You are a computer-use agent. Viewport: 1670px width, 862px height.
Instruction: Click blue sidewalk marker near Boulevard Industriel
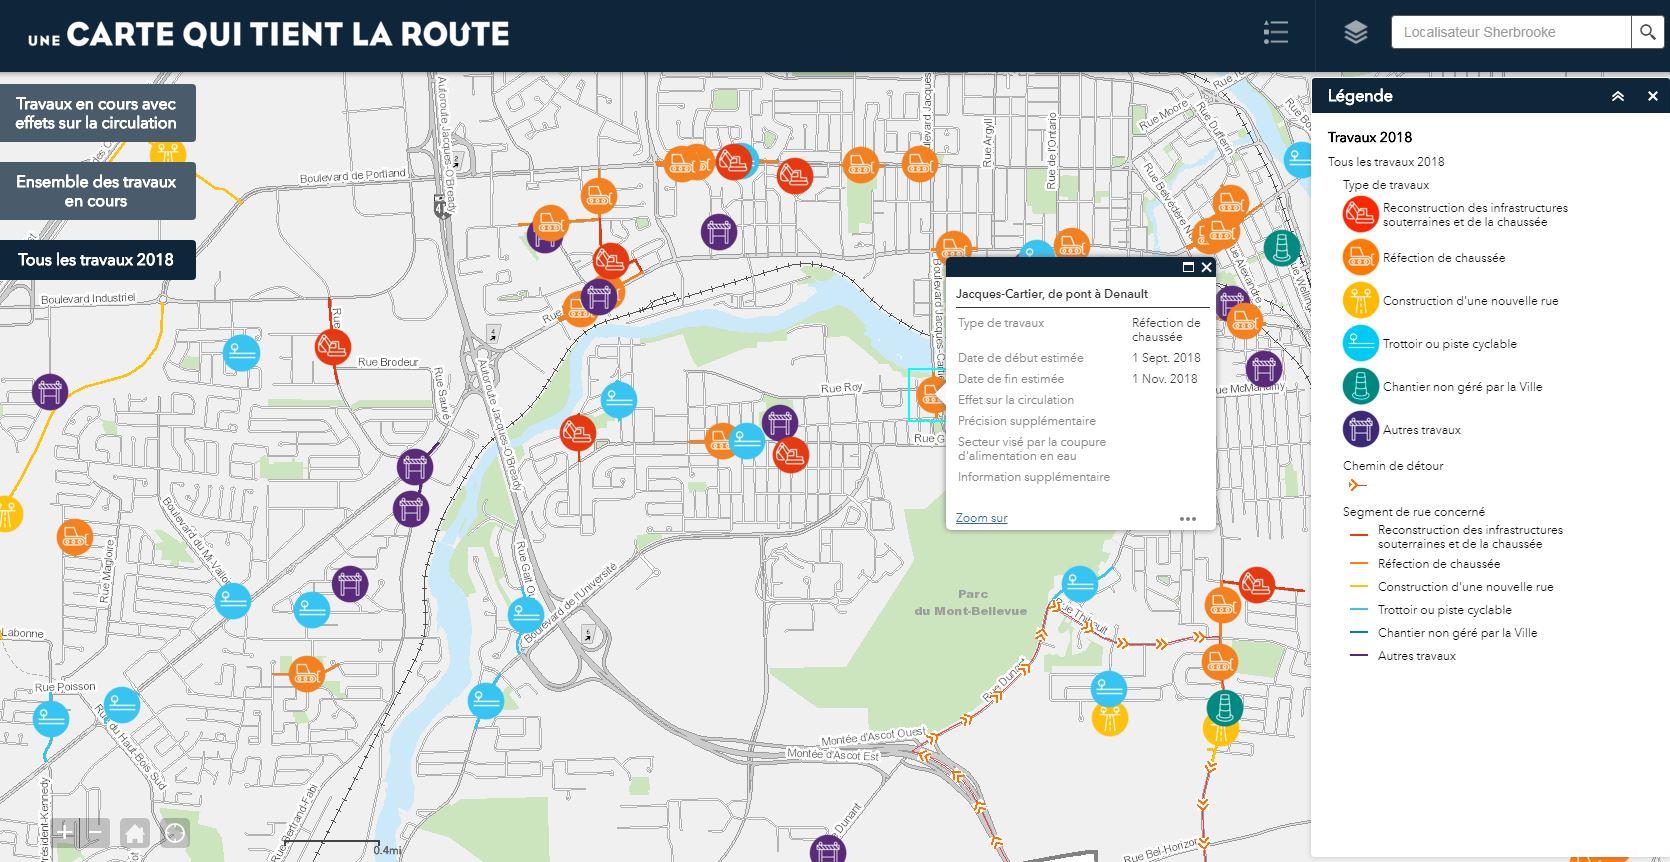tap(241, 352)
